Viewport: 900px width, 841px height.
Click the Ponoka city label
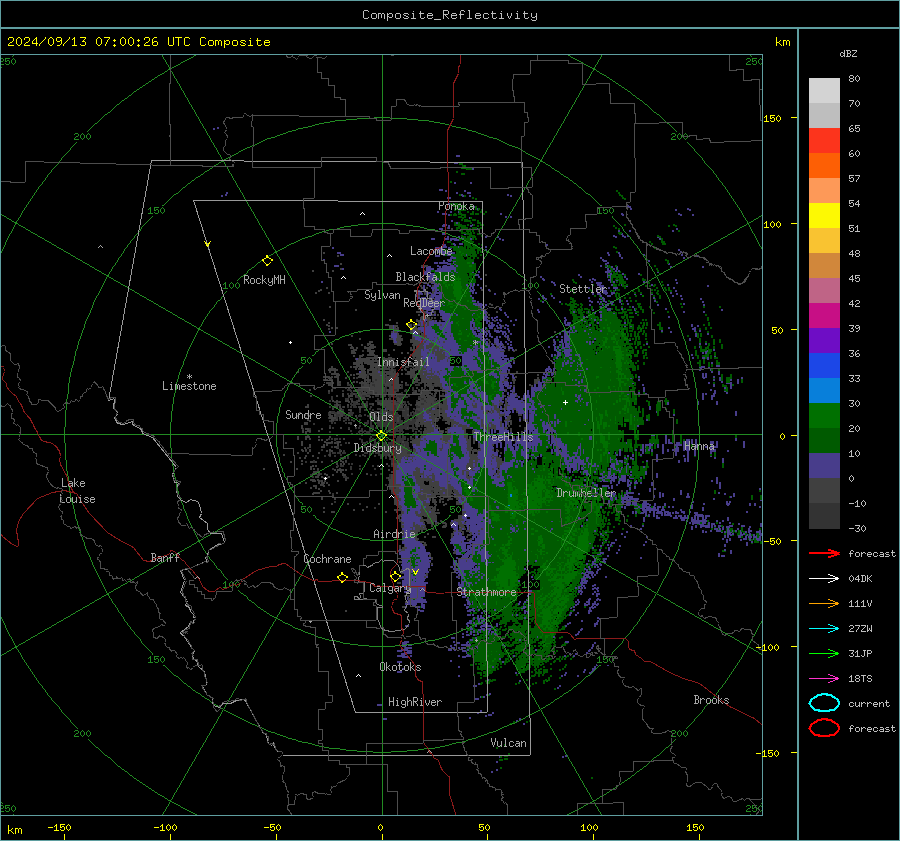(x=456, y=206)
